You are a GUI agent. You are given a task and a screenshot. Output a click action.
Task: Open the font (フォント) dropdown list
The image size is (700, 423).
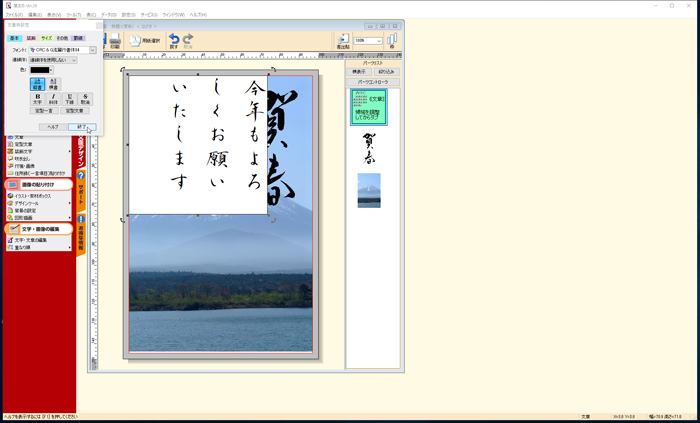tap(93, 49)
